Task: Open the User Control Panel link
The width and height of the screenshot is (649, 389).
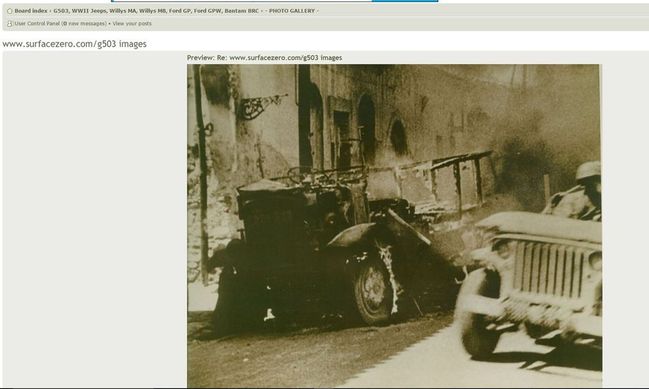Action: tap(37, 24)
